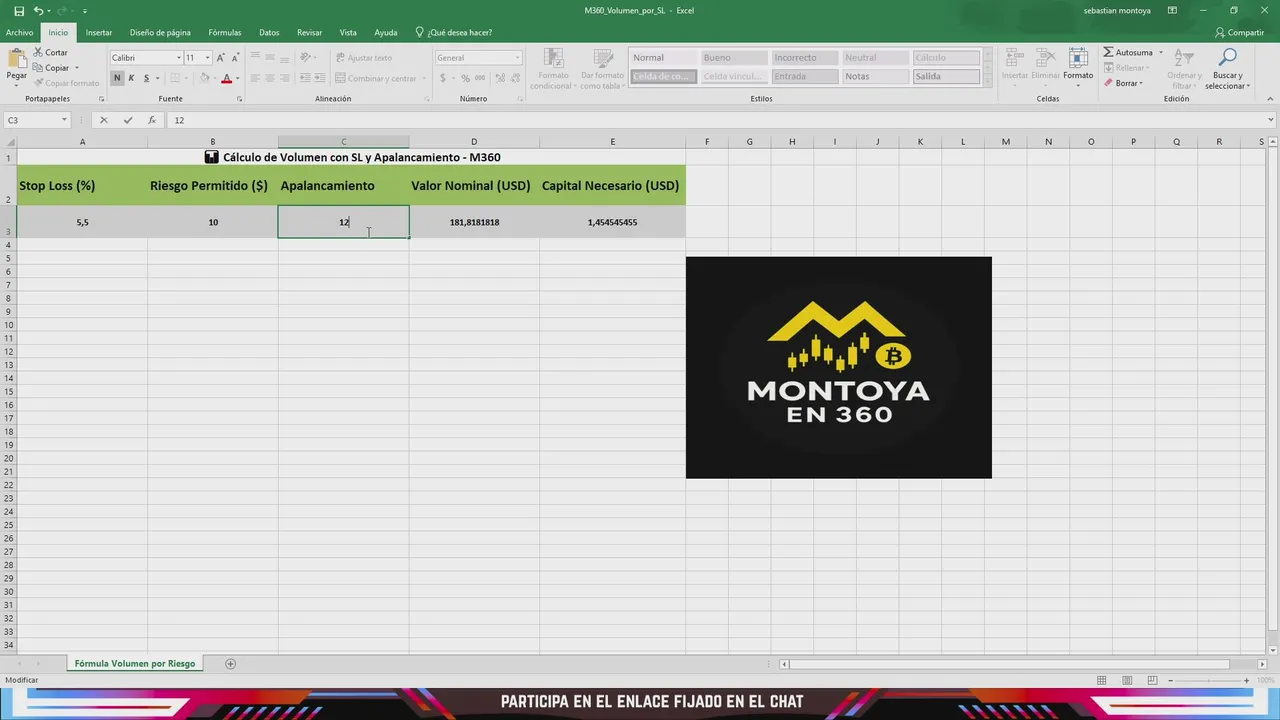Image resolution: width=1280 pixels, height=720 pixels.
Task: Expand the formula bar chevron
Action: (x=1271, y=120)
